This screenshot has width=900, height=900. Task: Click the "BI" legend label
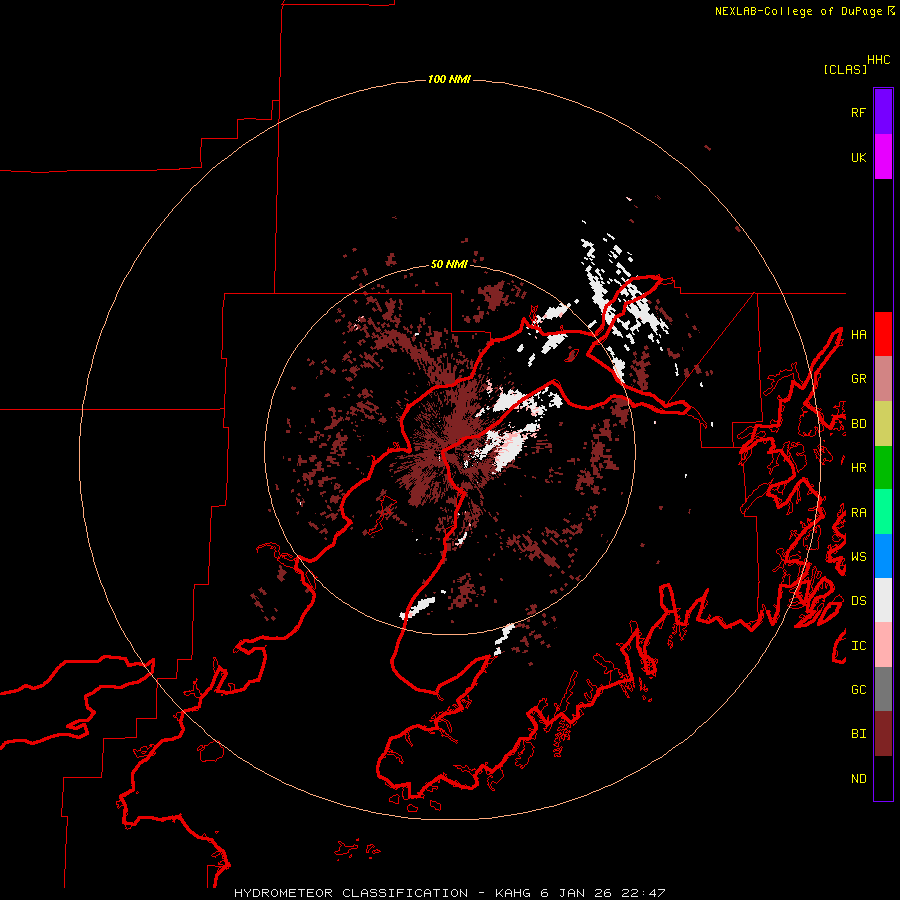[x=858, y=734]
